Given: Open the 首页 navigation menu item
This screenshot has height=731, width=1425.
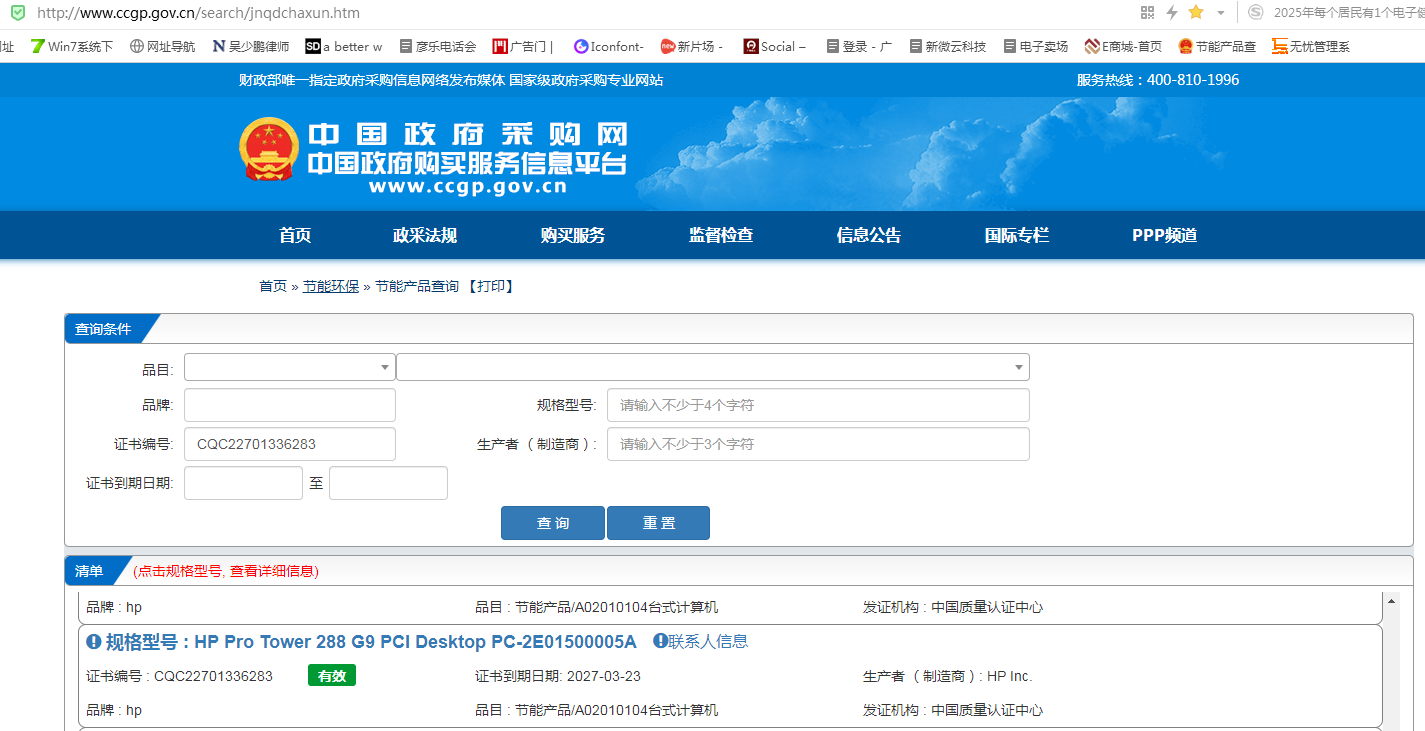Looking at the screenshot, I should pyautogui.click(x=295, y=235).
